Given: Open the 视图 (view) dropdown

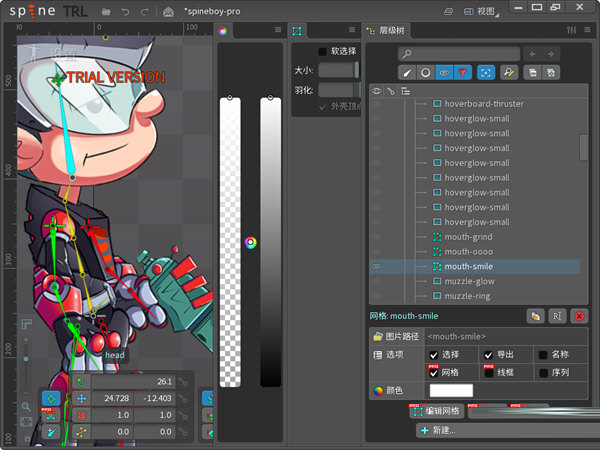Looking at the screenshot, I should (514, 11).
